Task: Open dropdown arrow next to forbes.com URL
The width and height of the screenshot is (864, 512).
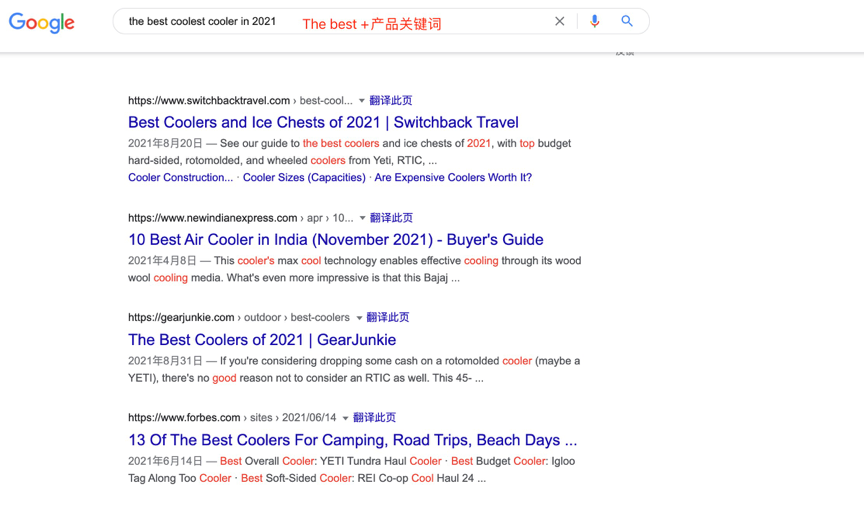Action: pos(345,418)
